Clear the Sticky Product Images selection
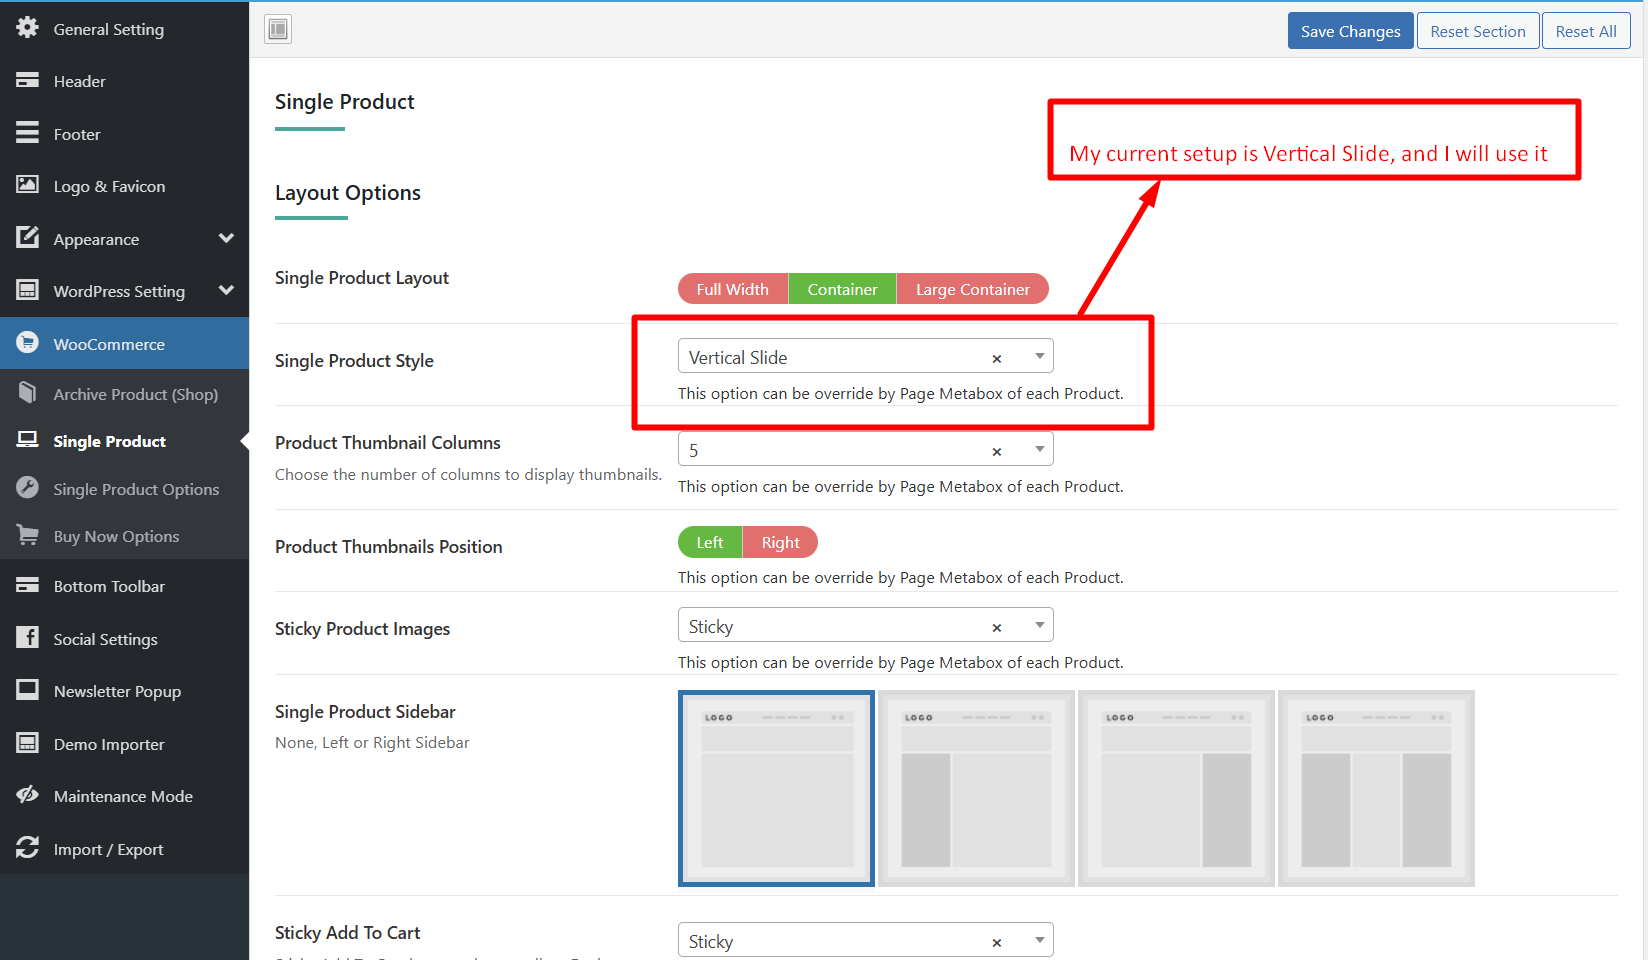 pyautogui.click(x=997, y=627)
